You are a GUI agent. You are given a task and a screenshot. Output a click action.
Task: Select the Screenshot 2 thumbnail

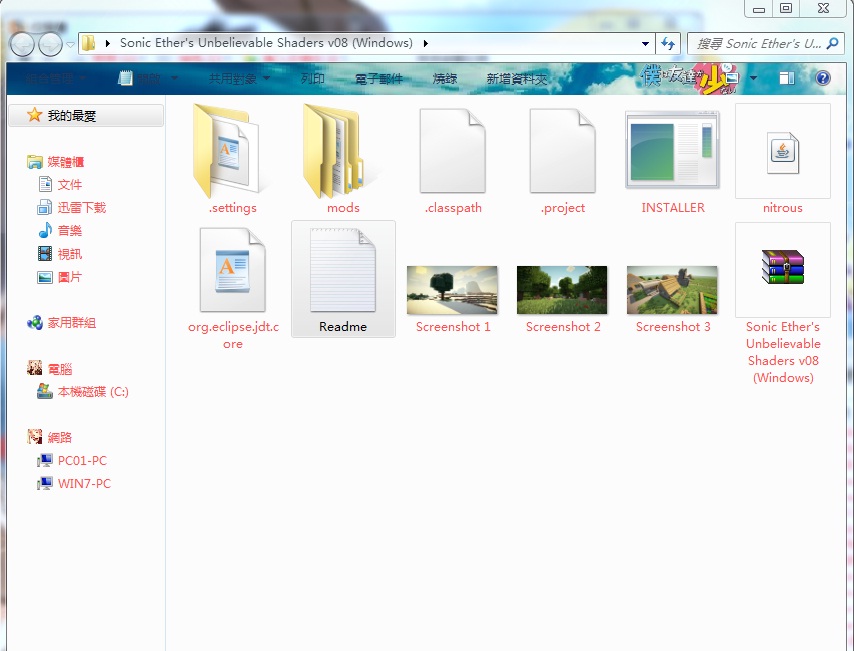tap(562, 290)
